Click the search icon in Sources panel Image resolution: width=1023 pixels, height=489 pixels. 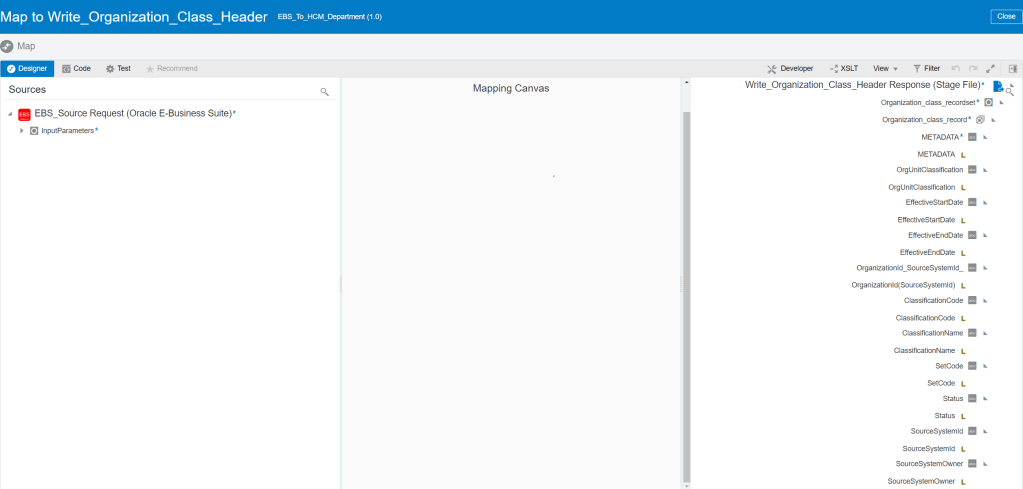point(324,91)
